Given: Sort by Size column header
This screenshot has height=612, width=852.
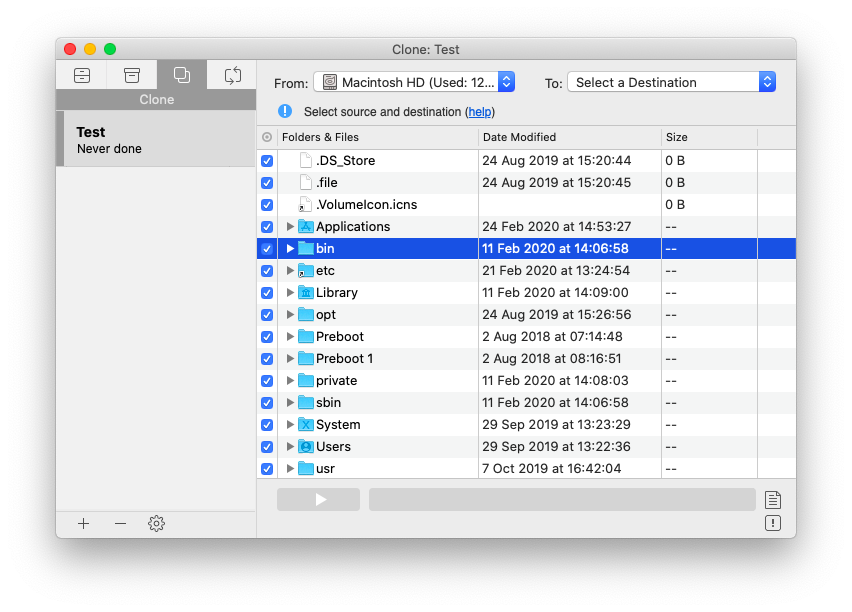Looking at the screenshot, I should pos(709,137).
